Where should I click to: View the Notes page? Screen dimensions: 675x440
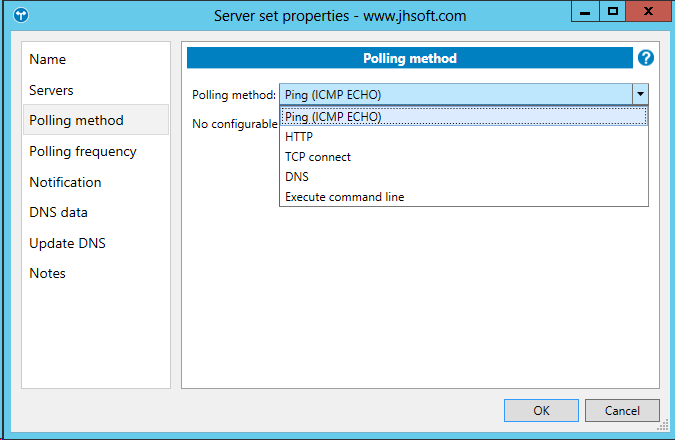[47, 273]
